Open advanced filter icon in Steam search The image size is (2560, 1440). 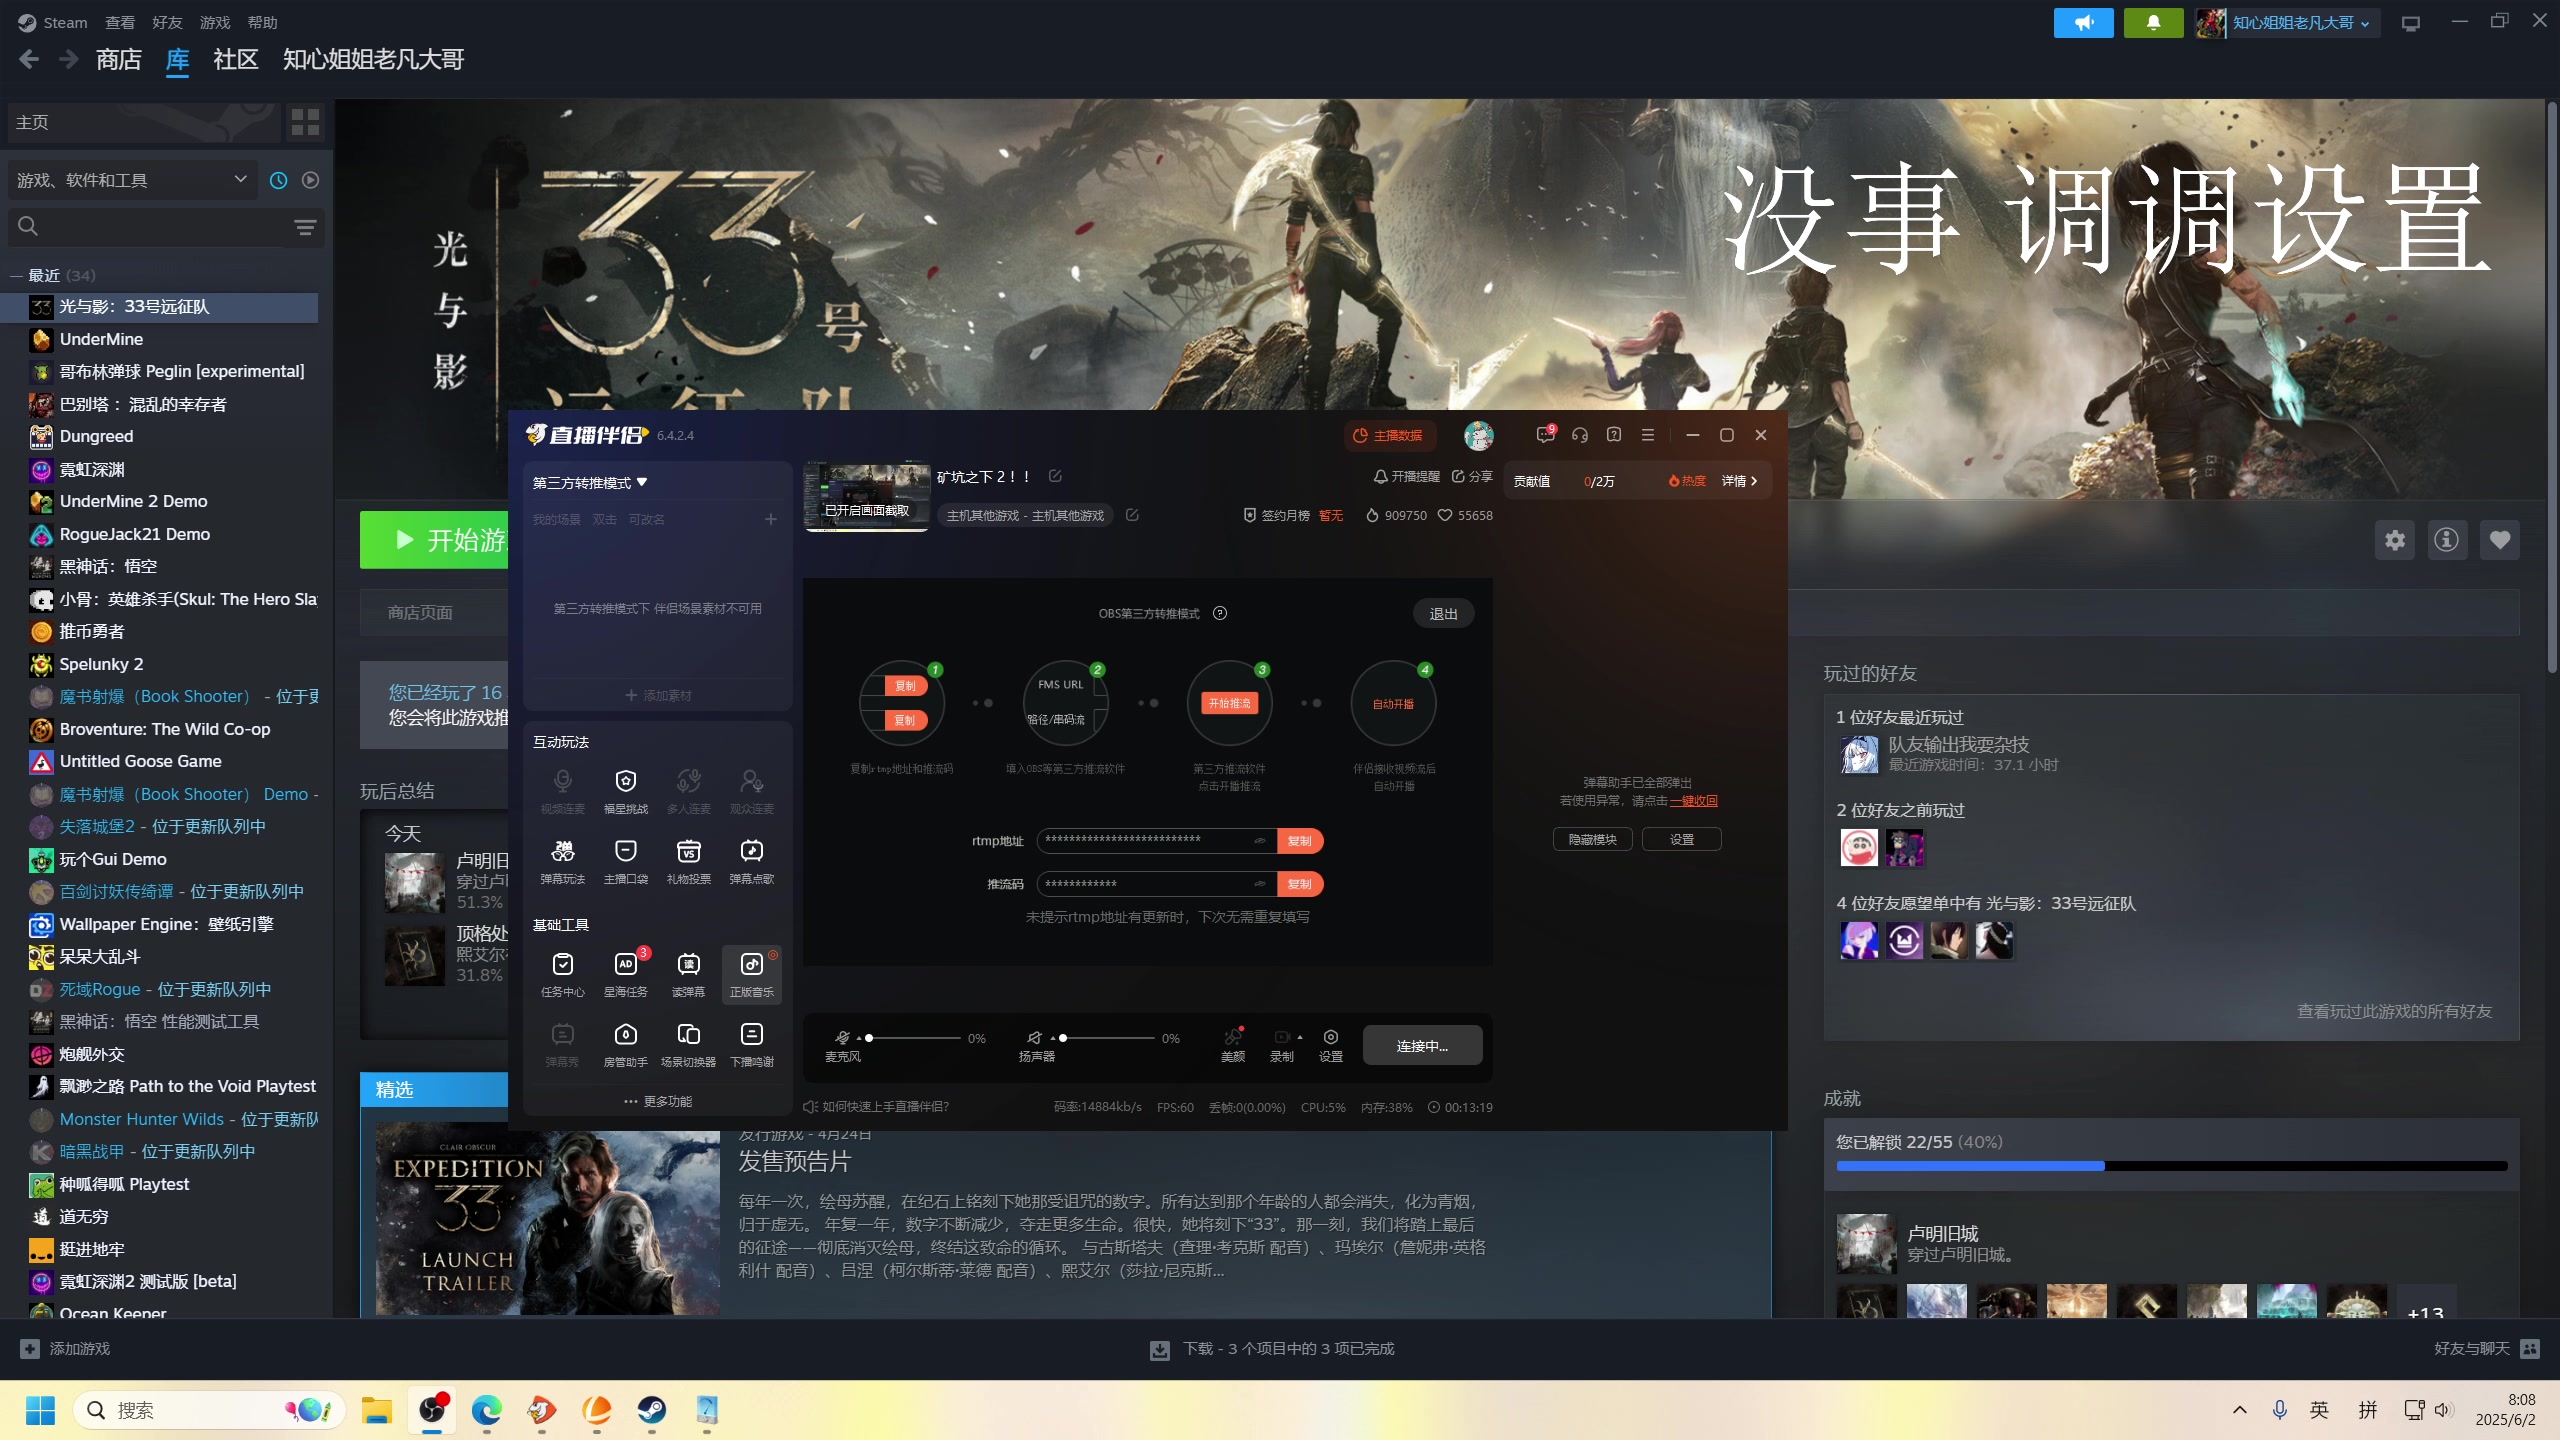(306, 228)
